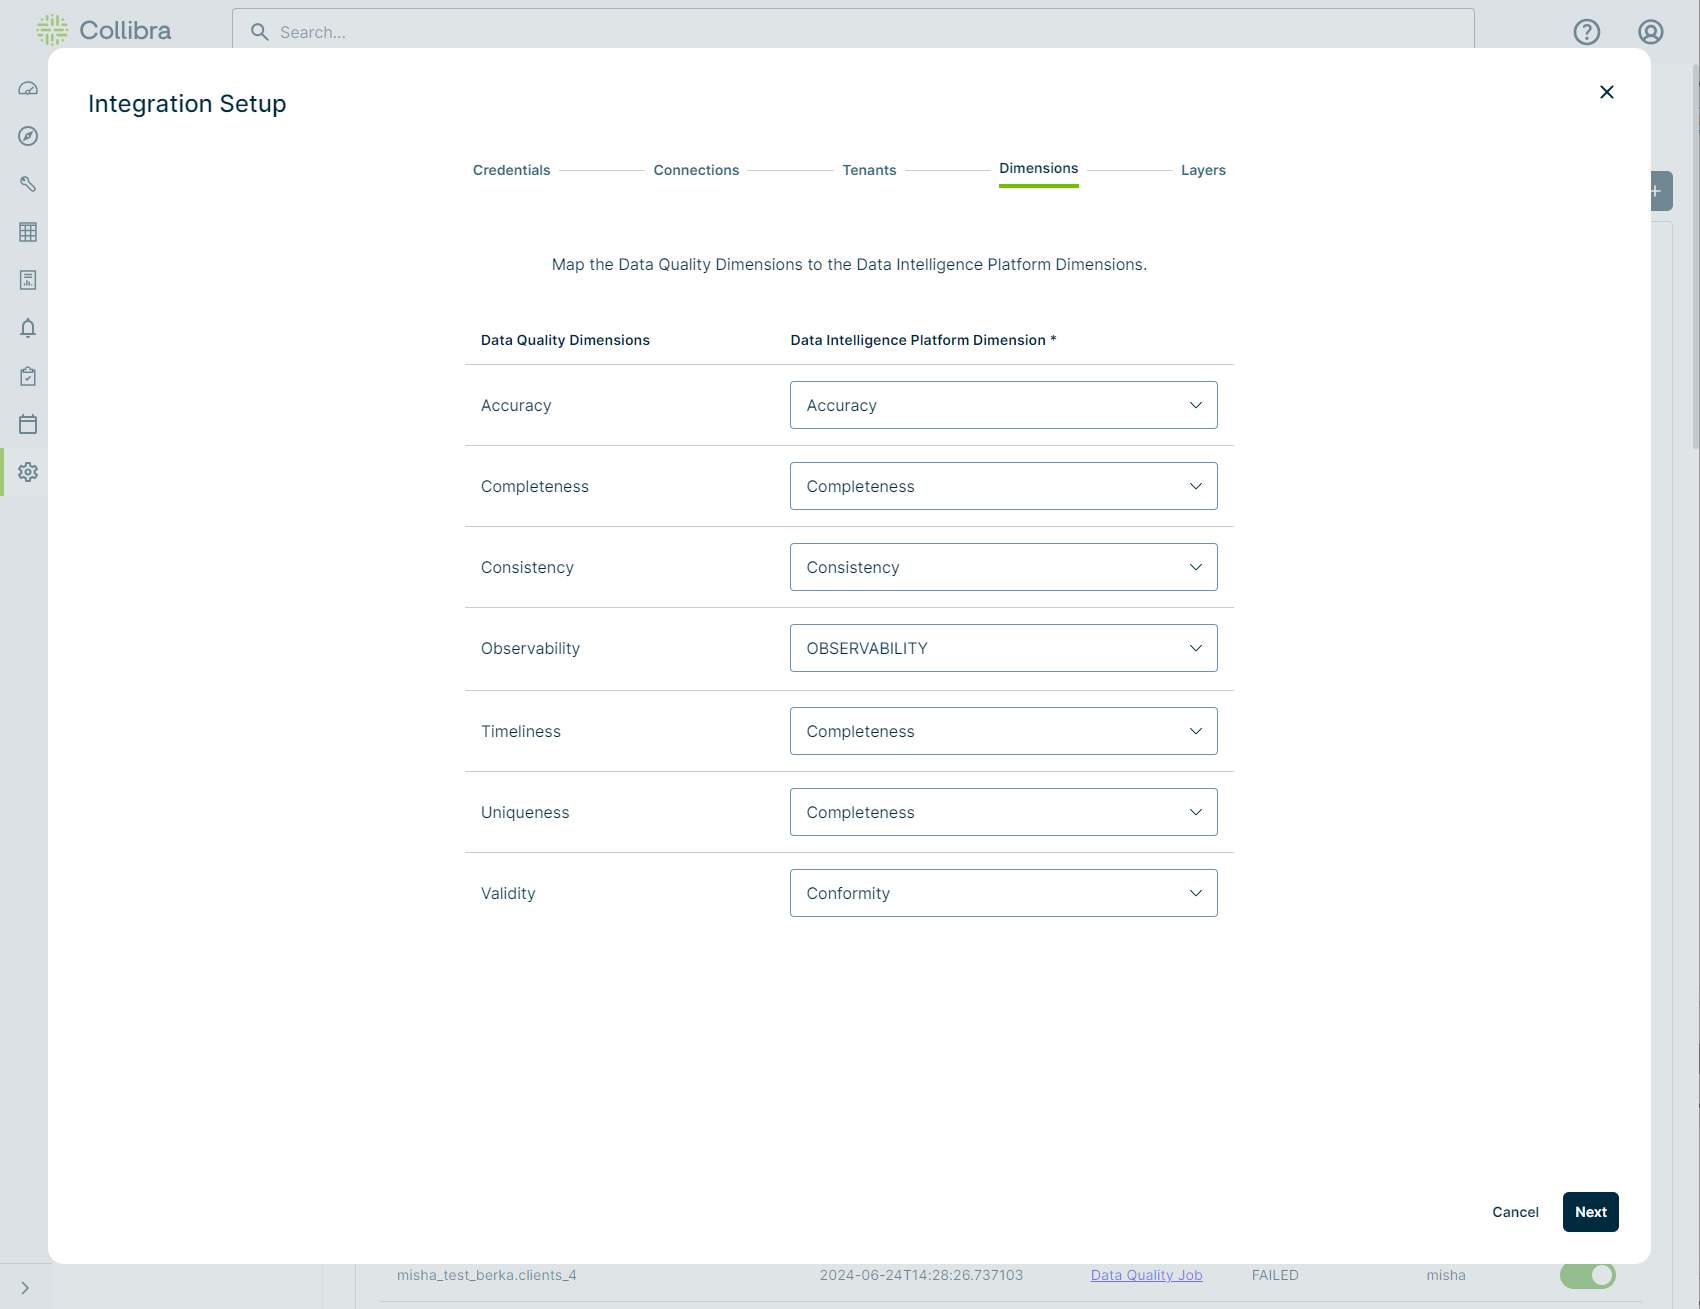The height and width of the screenshot is (1309, 1700).
Task: Click the help question mark icon
Action: click(x=1586, y=32)
